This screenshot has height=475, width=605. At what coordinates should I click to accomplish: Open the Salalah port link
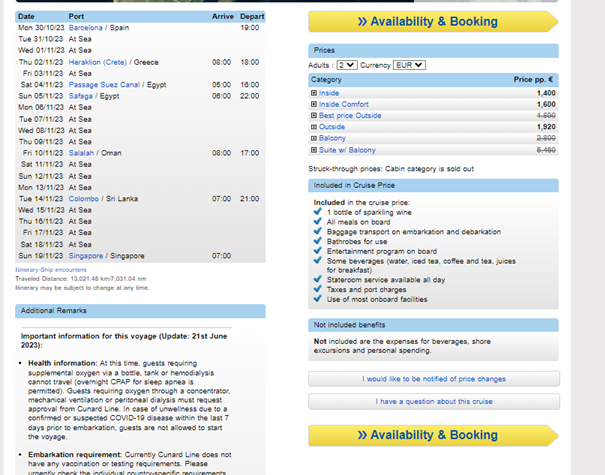[81, 153]
